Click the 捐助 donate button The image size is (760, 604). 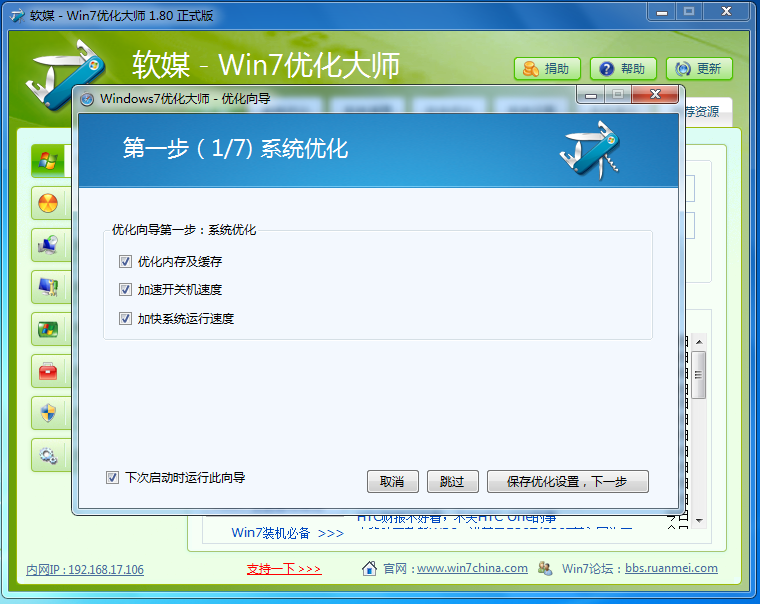coord(547,69)
